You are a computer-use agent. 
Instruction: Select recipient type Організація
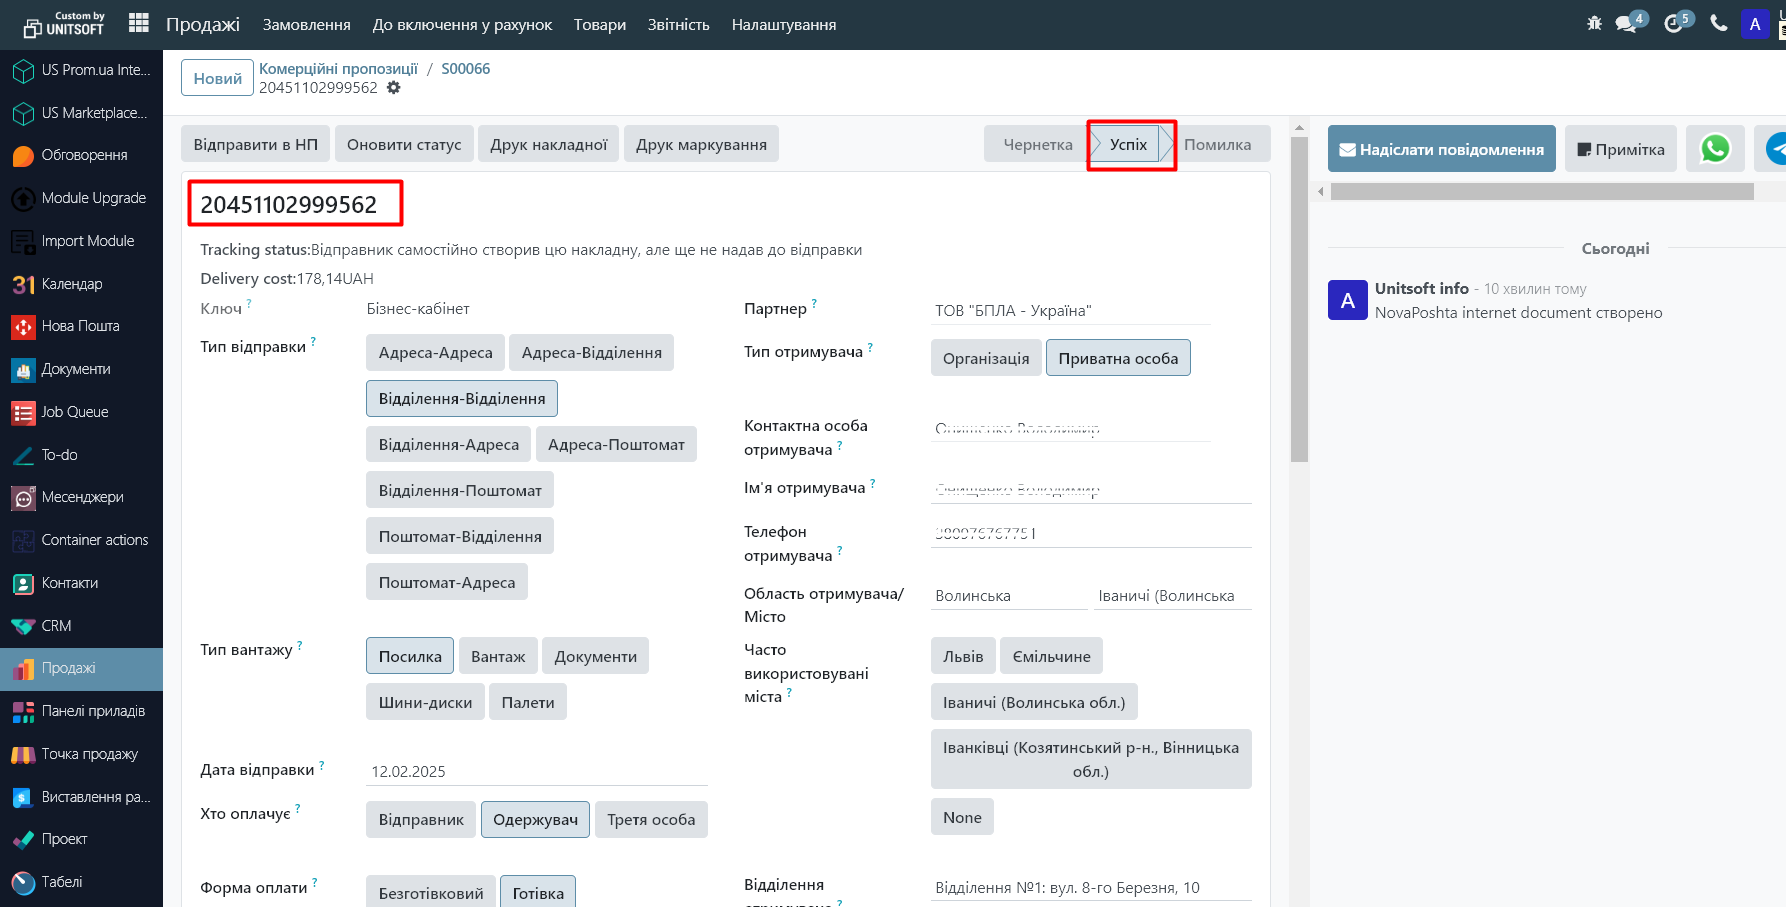(985, 359)
